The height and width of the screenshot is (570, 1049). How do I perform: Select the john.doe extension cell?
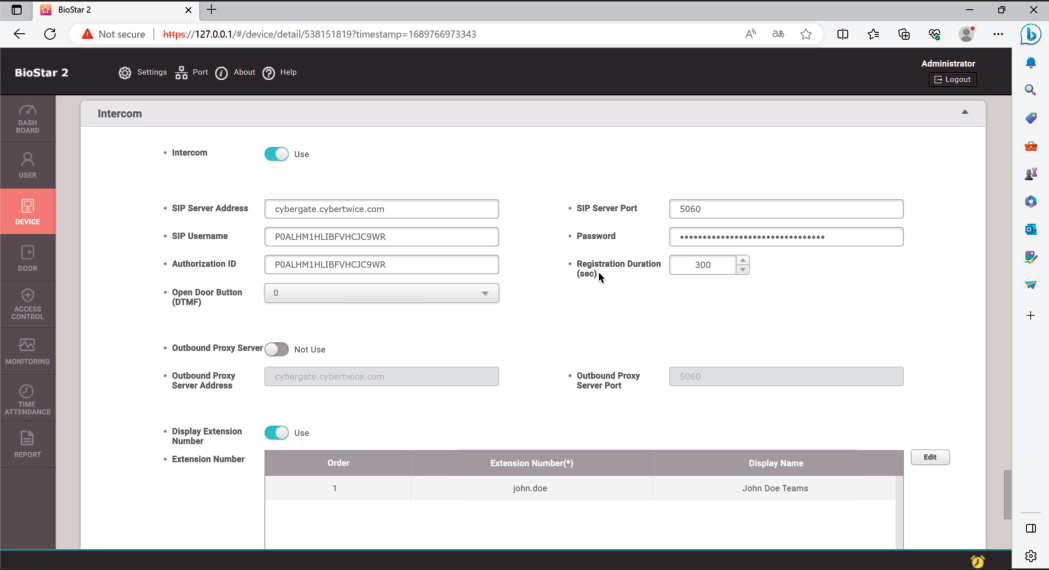[x=530, y=488]
